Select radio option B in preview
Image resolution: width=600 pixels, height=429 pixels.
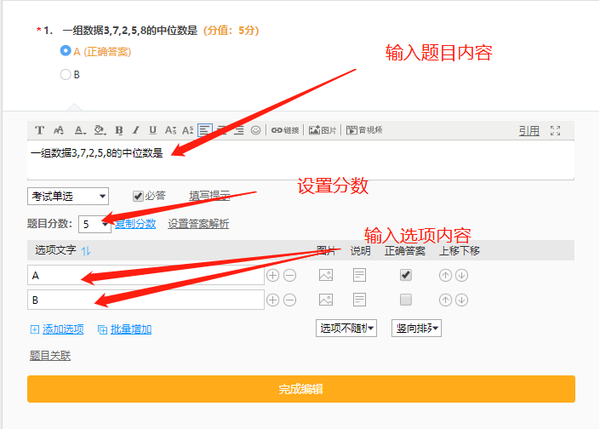(65, 74)
